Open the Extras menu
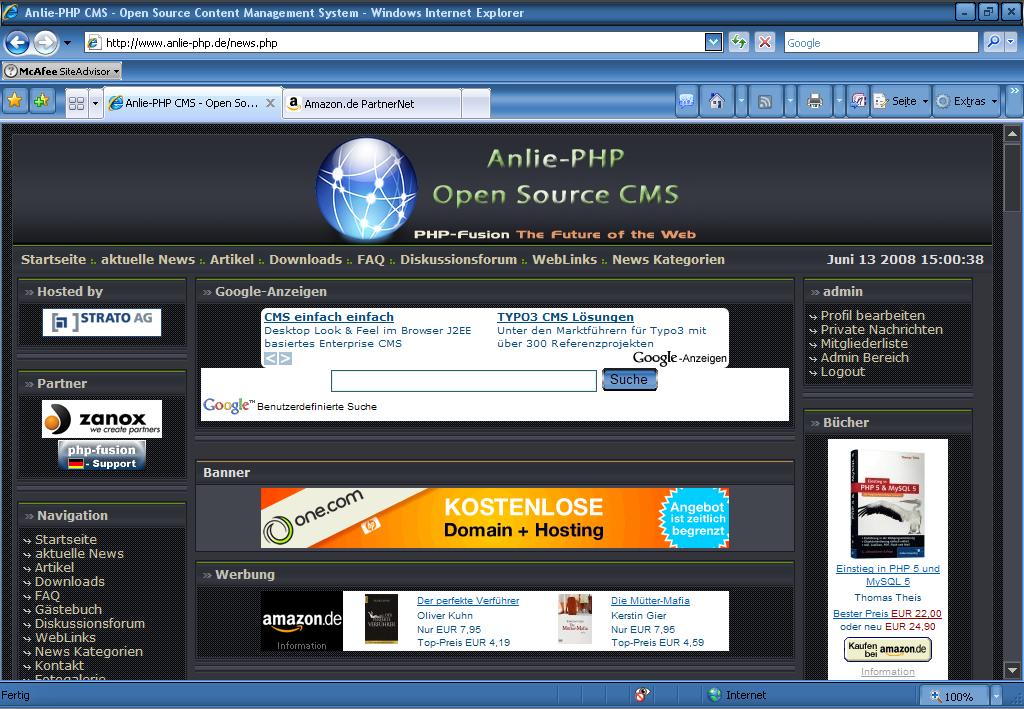This screenshot has height=709, width=1024. pyautogui.click(x=966, y=101)
